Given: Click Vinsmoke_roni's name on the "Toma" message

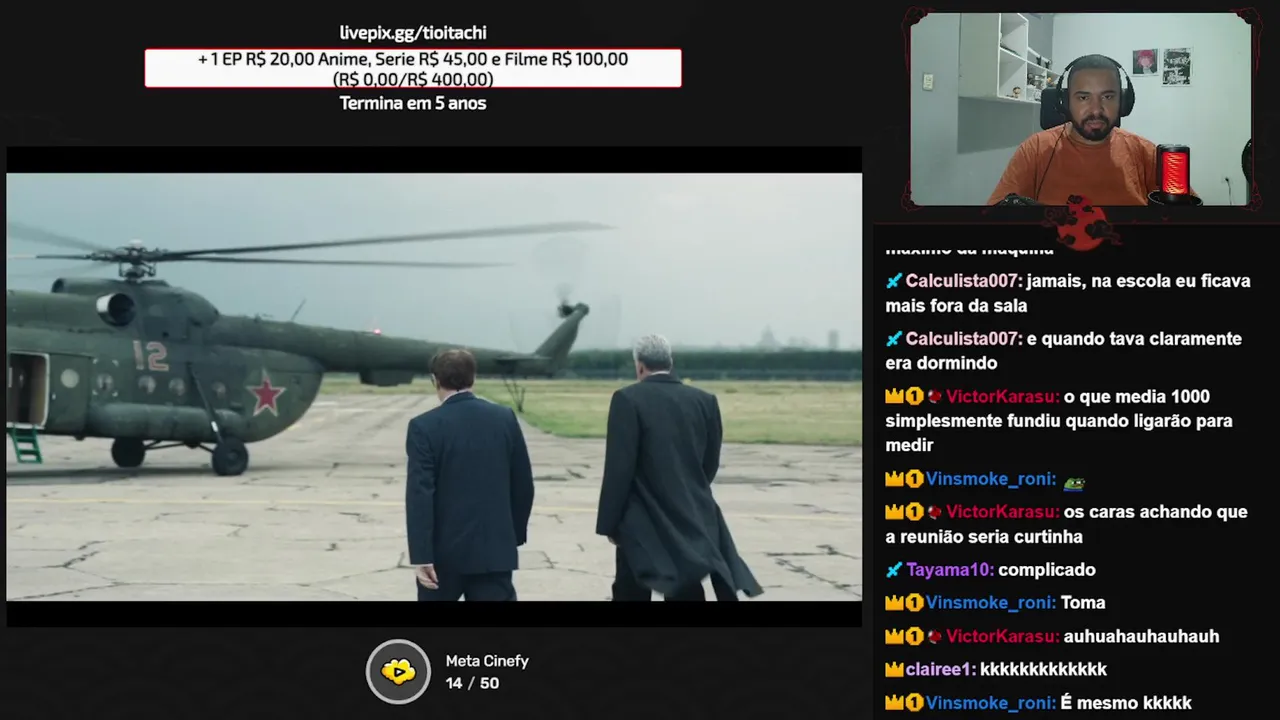Looking at the screenshot, I should pyautogui.click(x=990, y=603).
